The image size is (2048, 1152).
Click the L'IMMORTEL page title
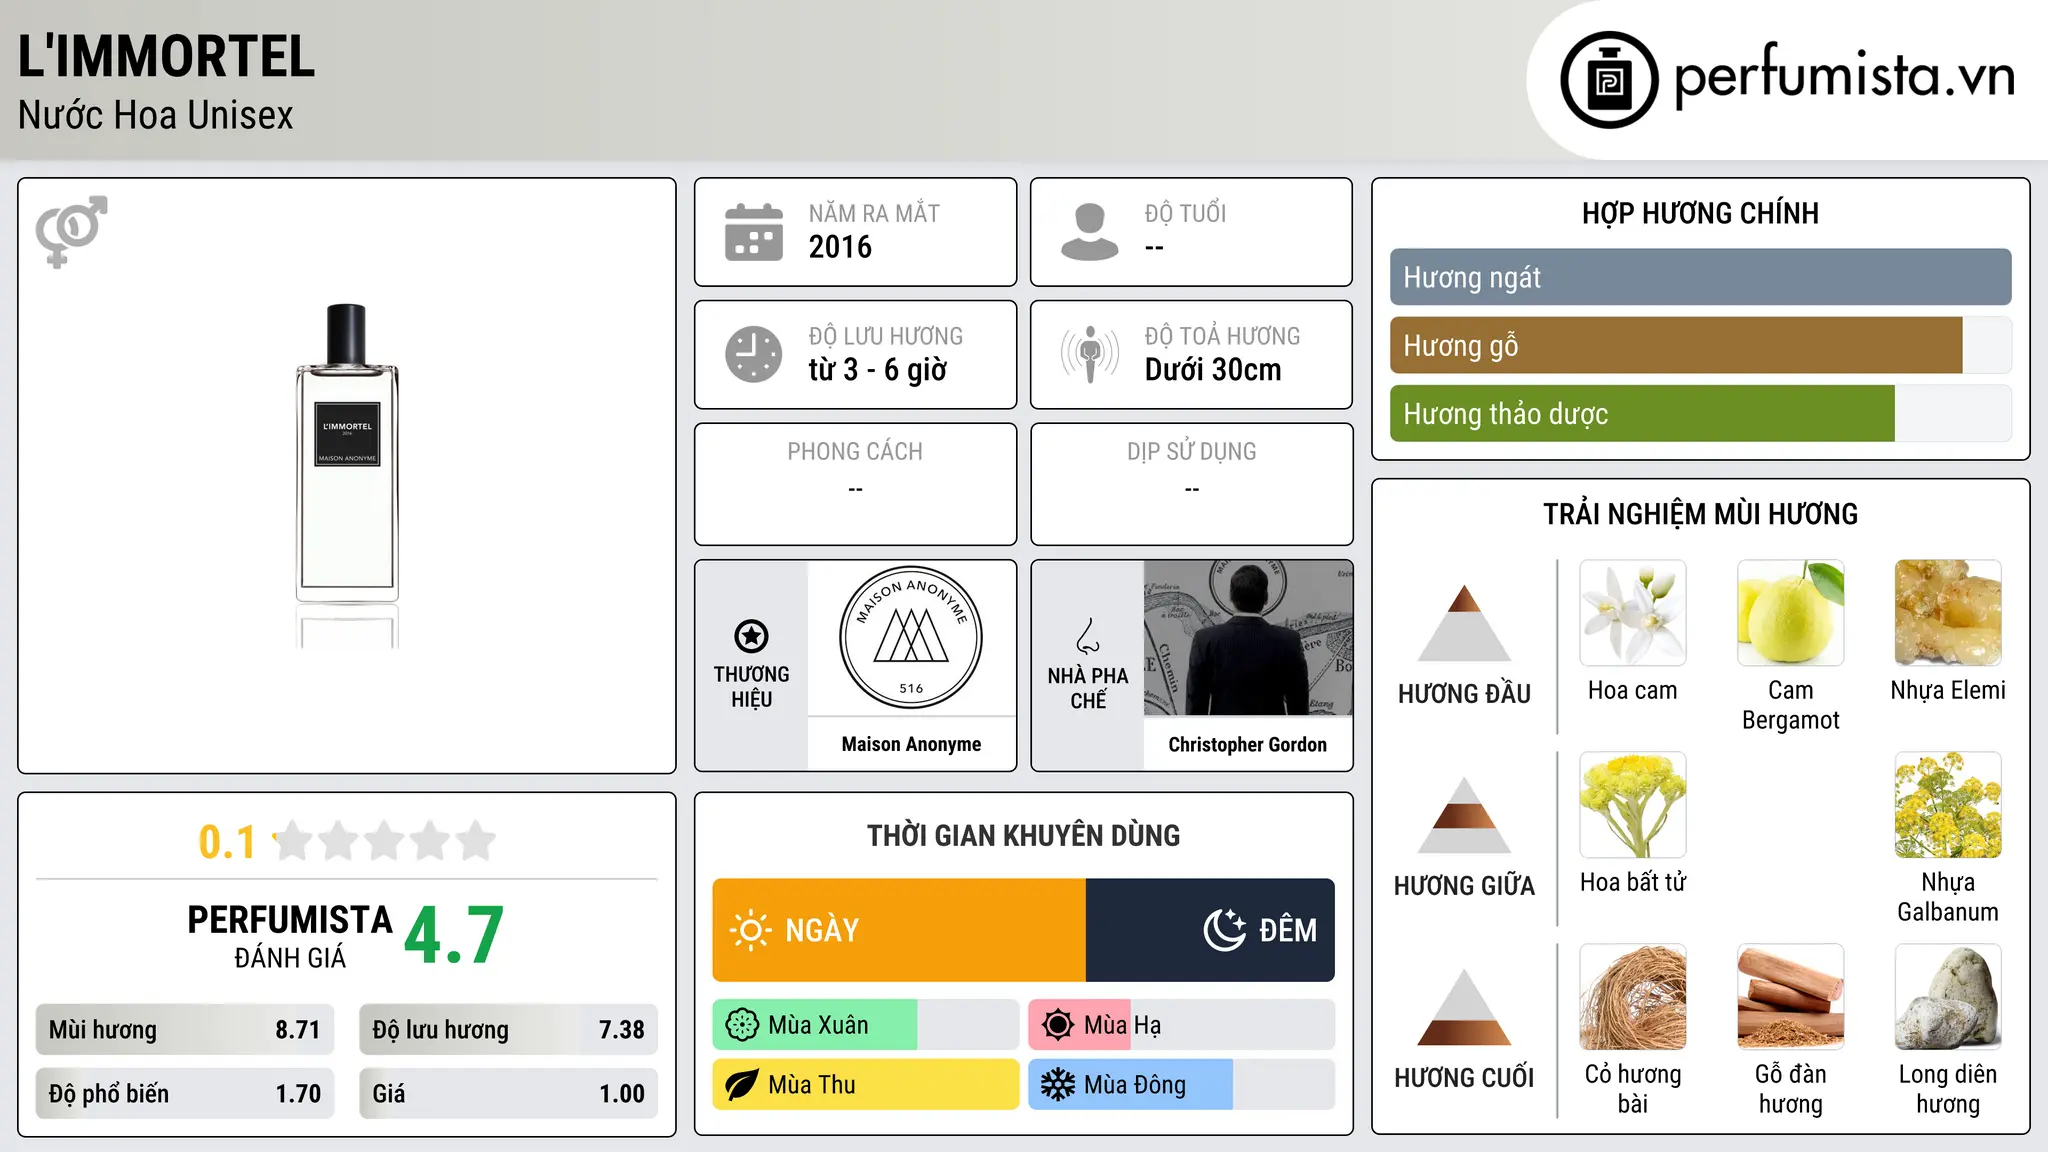[166, 56]
